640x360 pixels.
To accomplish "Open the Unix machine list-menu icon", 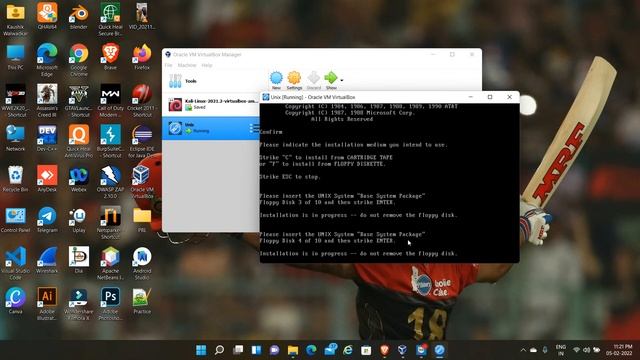I will point(254,128).
